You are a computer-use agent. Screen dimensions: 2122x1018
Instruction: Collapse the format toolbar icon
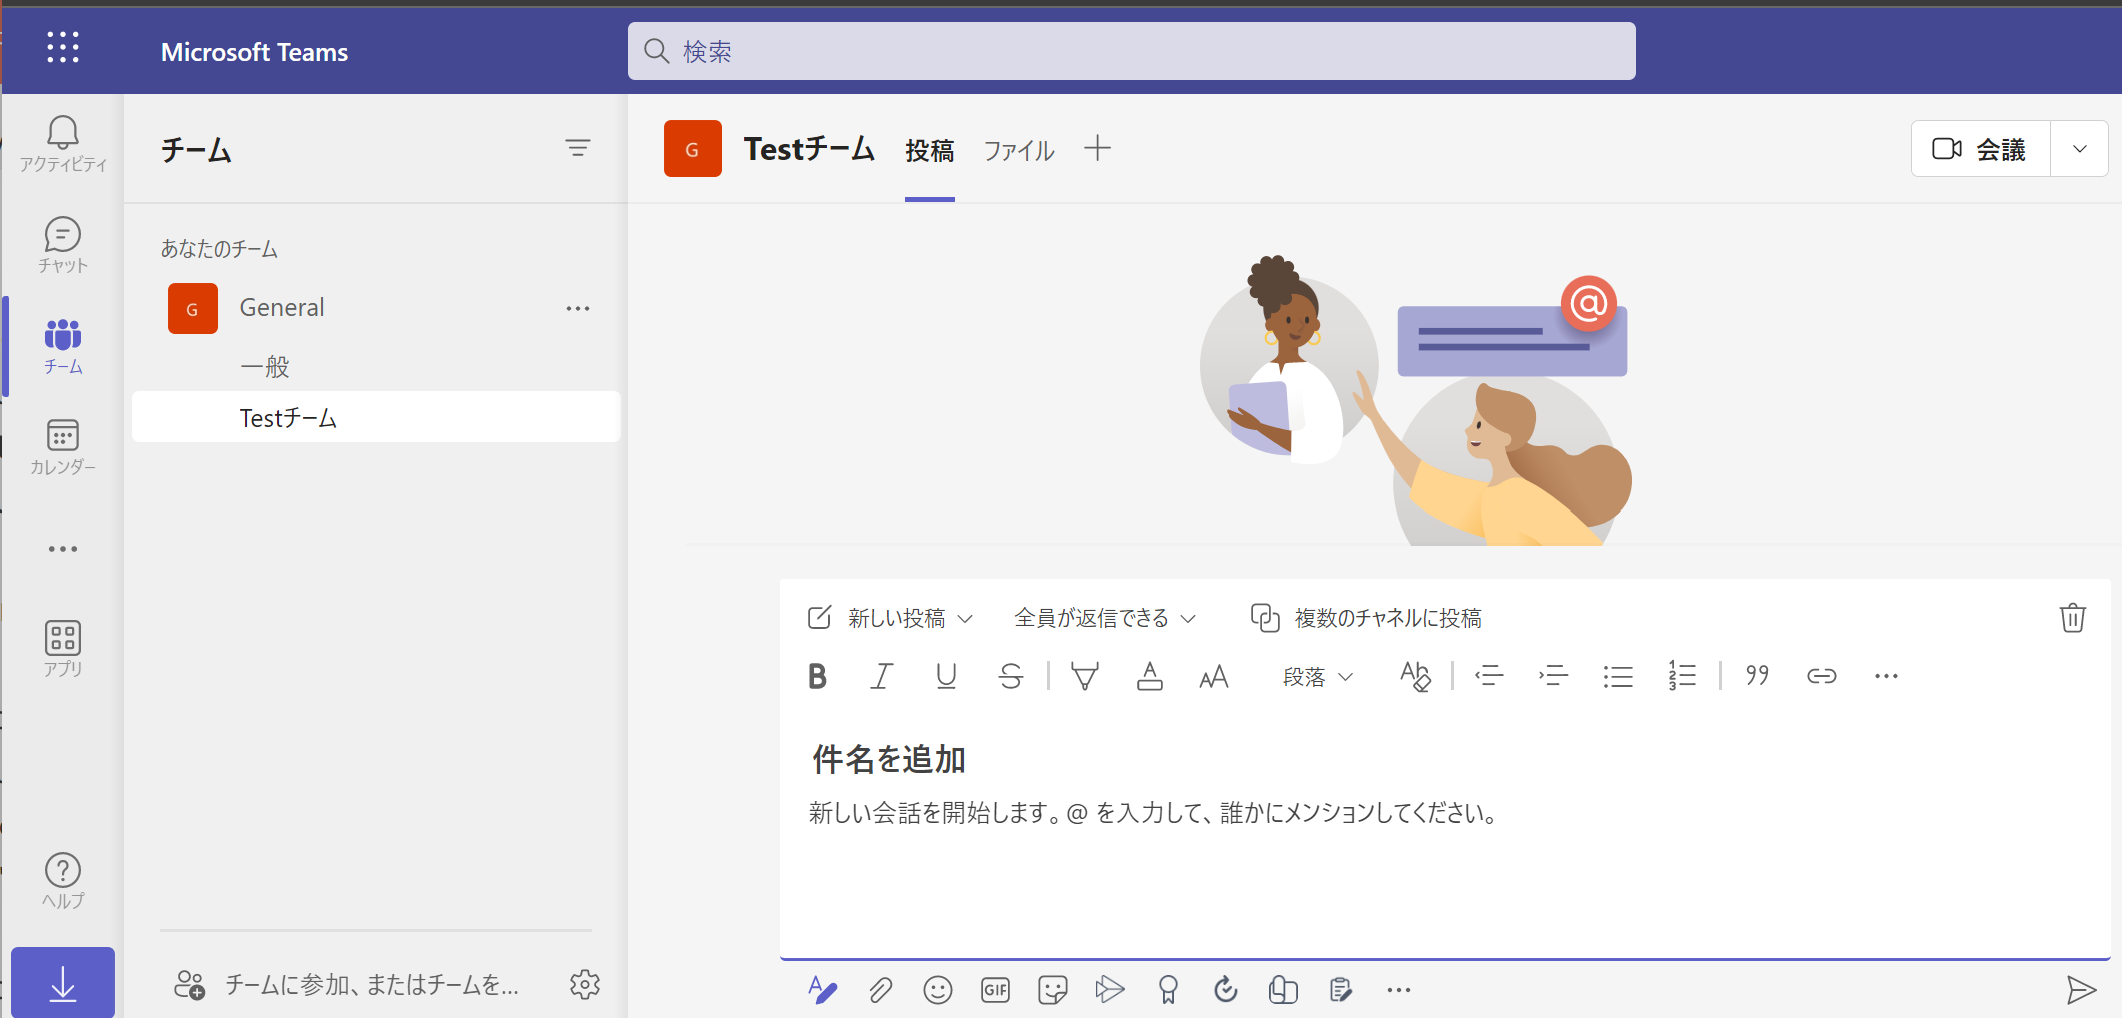pos(822,990)
